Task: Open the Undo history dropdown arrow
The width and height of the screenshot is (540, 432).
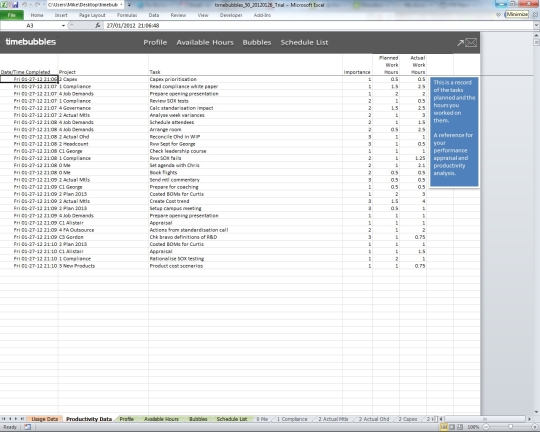Action: (x=30, y=5)
